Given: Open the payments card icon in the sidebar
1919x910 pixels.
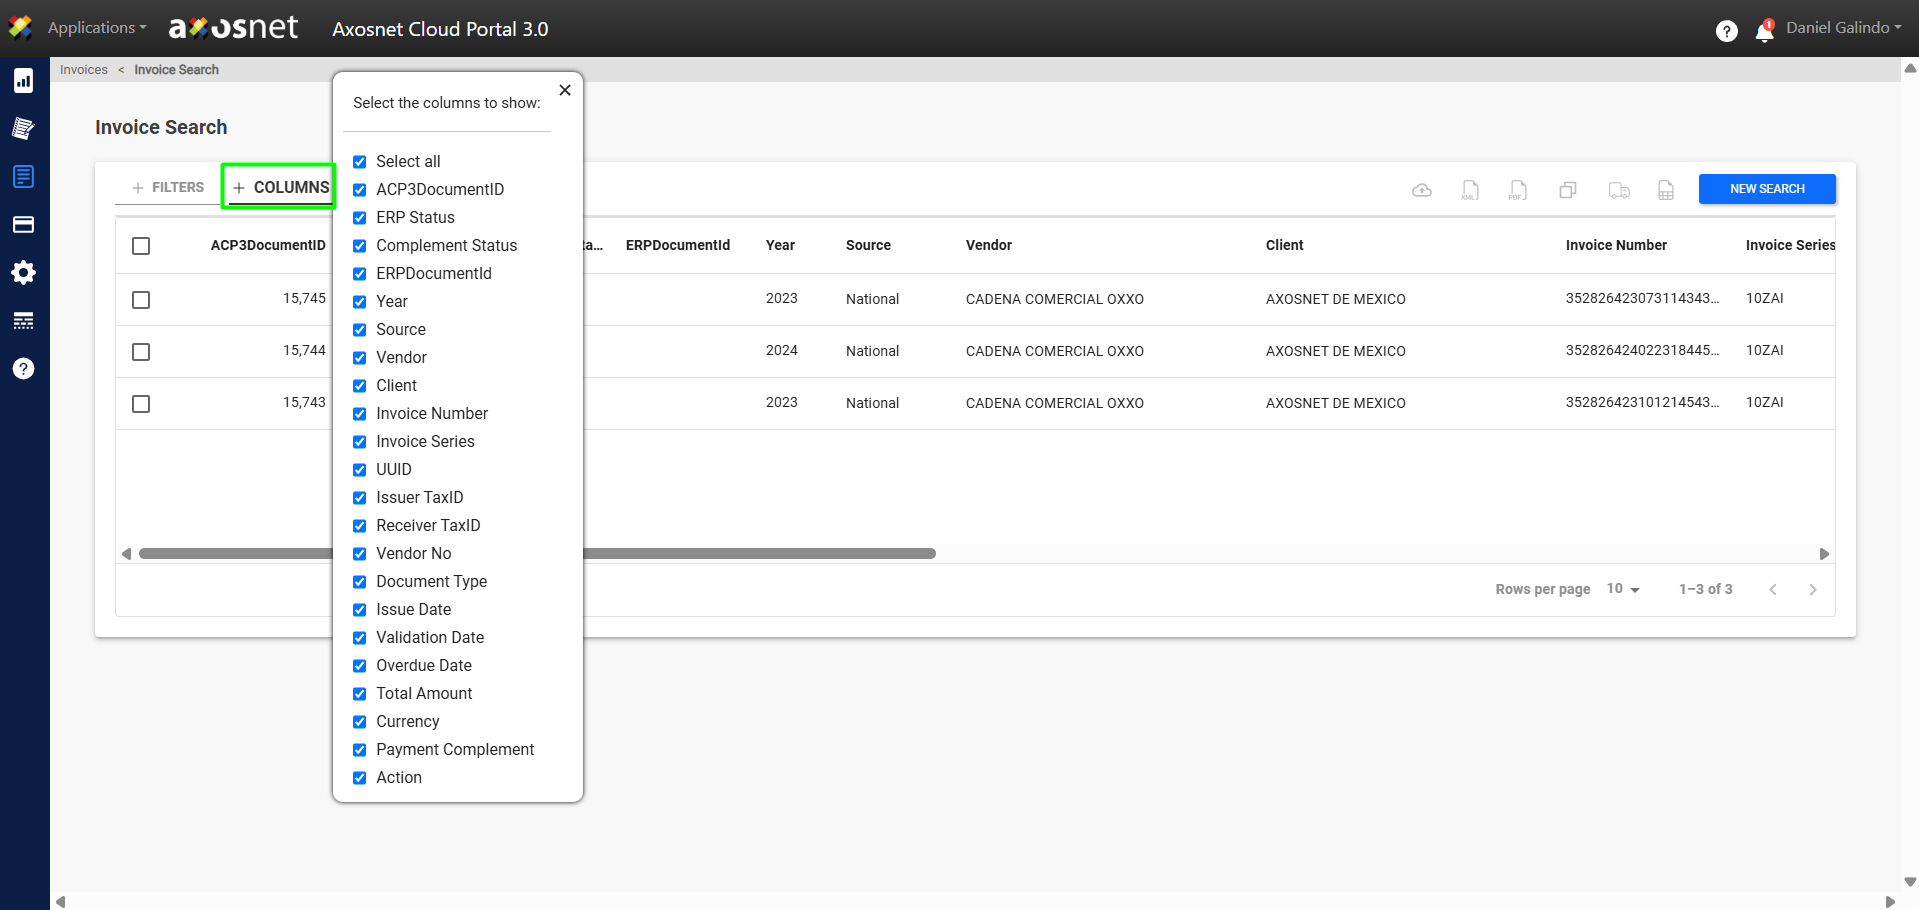Looking at the screenshot, I should (24, 225).
